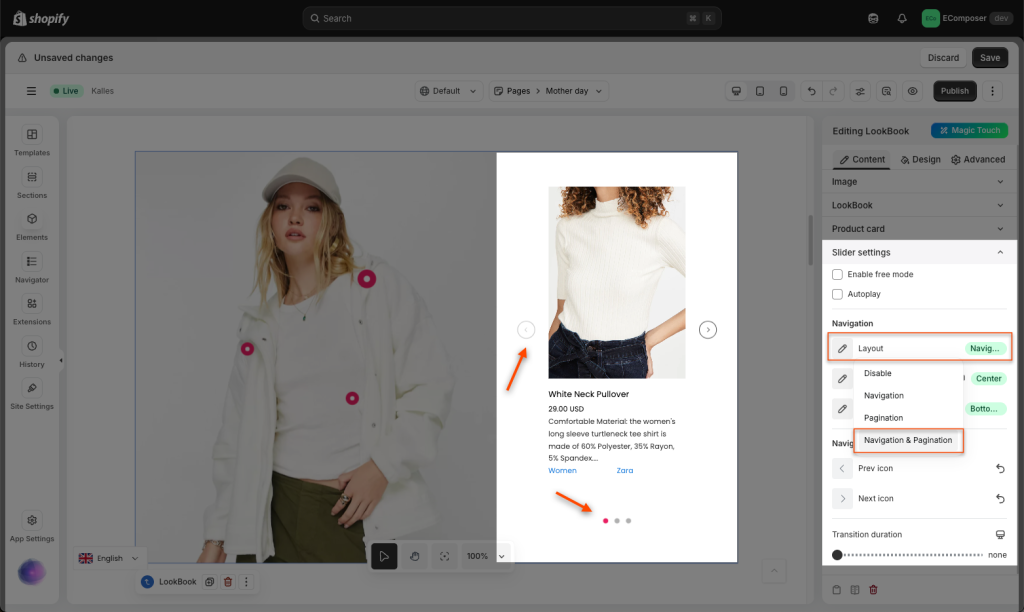This screenshot has width=1024, height=612.
Task: Click the undo arrow in top toolbar
Action: tap(811, 91)
